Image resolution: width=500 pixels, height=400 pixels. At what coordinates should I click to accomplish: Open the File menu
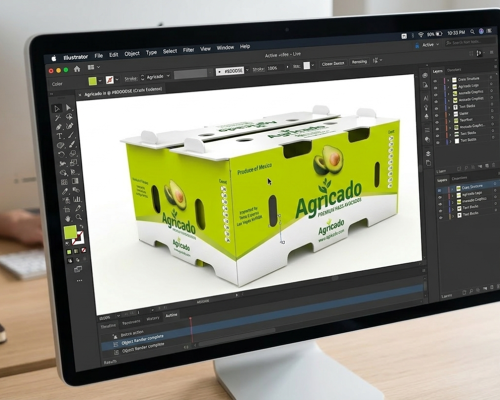coord(98,56)
